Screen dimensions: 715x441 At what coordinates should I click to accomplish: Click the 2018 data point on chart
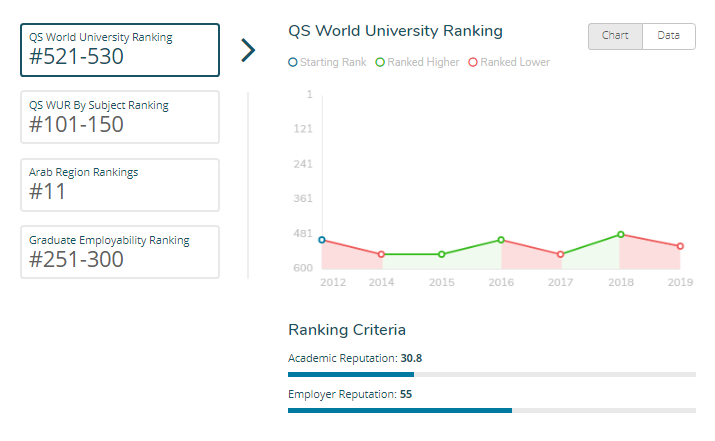tap(621, 234)
